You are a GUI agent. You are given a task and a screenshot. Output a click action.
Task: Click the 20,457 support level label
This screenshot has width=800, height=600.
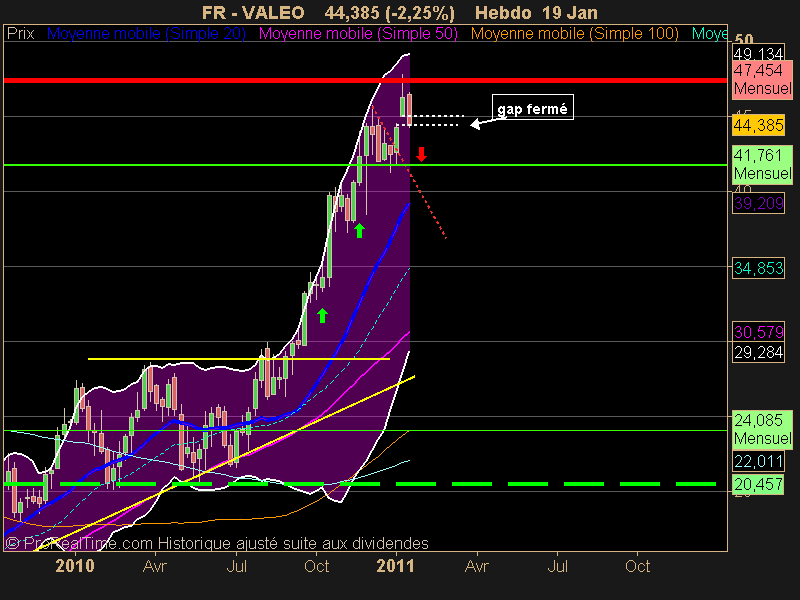click(x=758, y=484)
